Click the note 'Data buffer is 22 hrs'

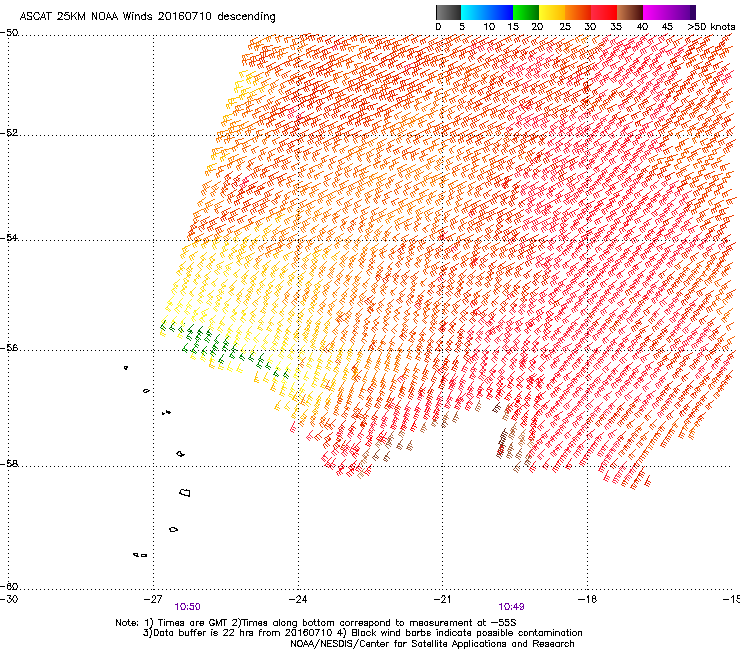click(x=202, y=633)
